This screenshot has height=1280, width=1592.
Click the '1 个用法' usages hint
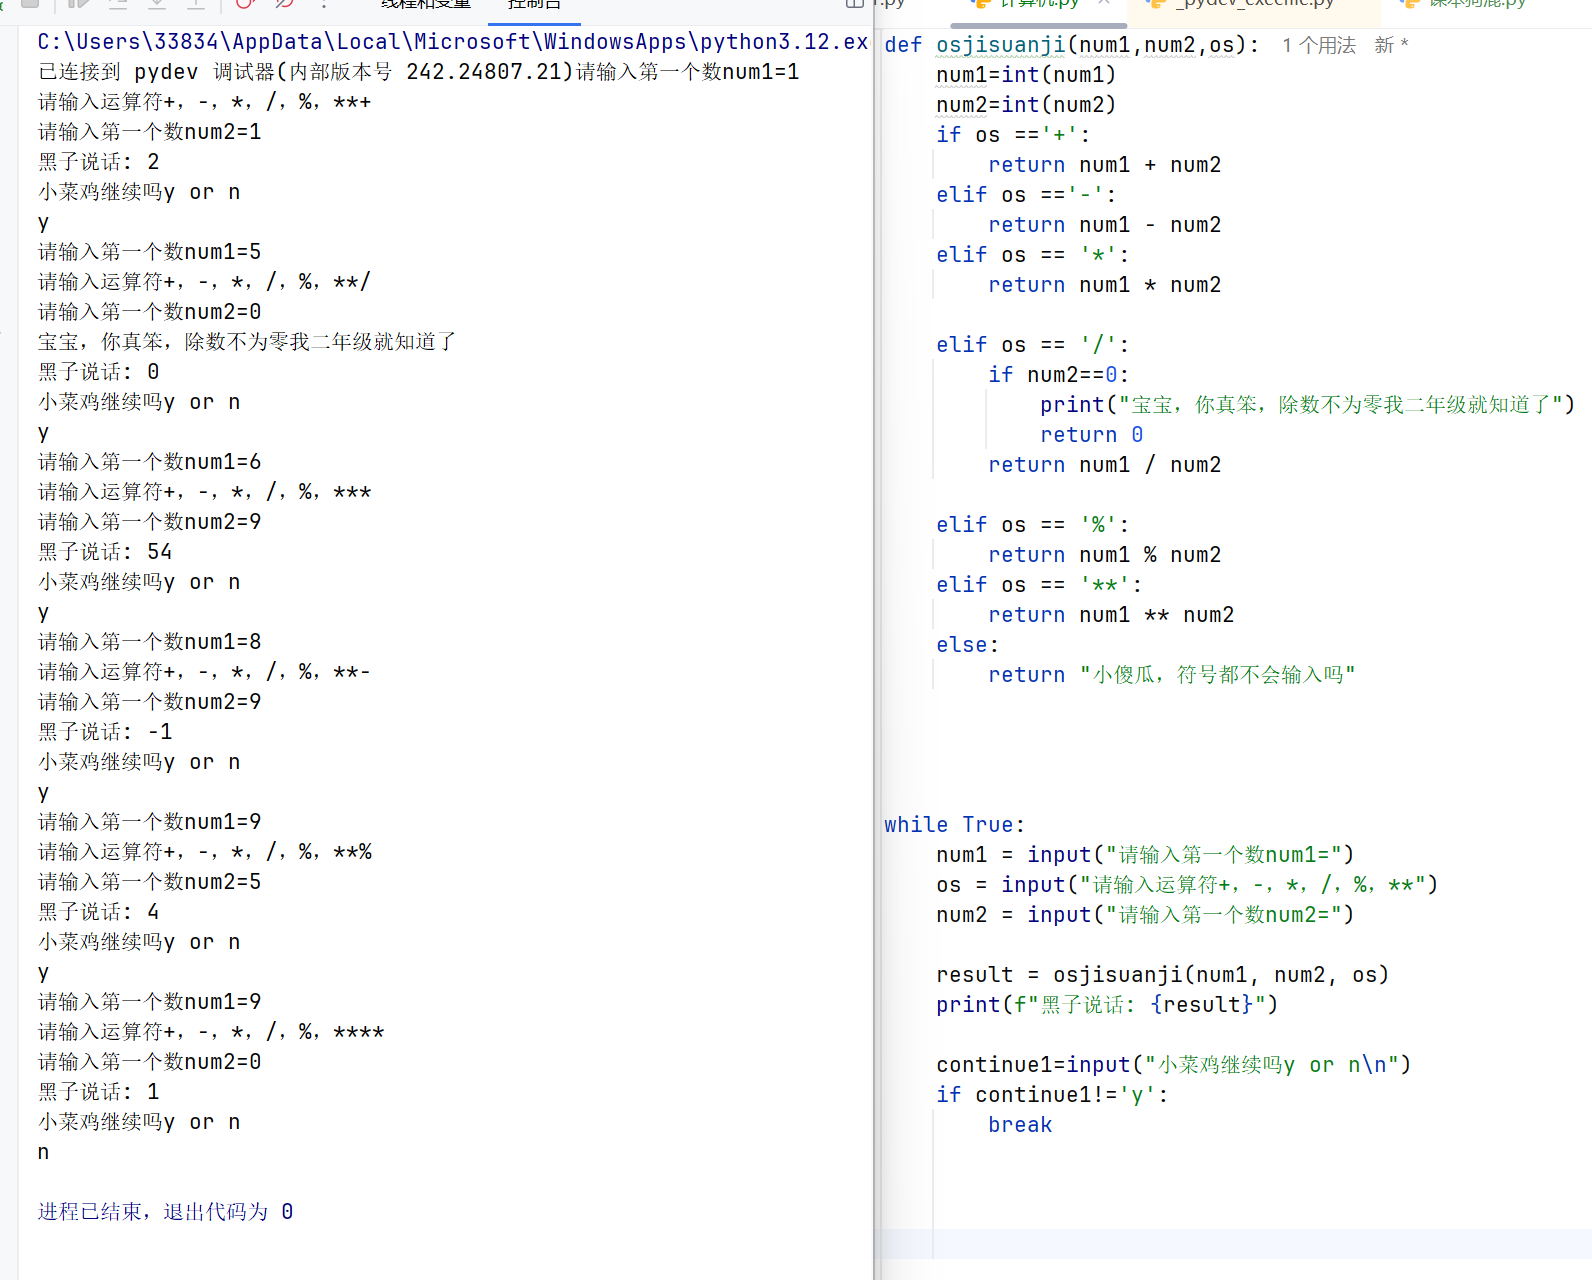[1319, 45]
